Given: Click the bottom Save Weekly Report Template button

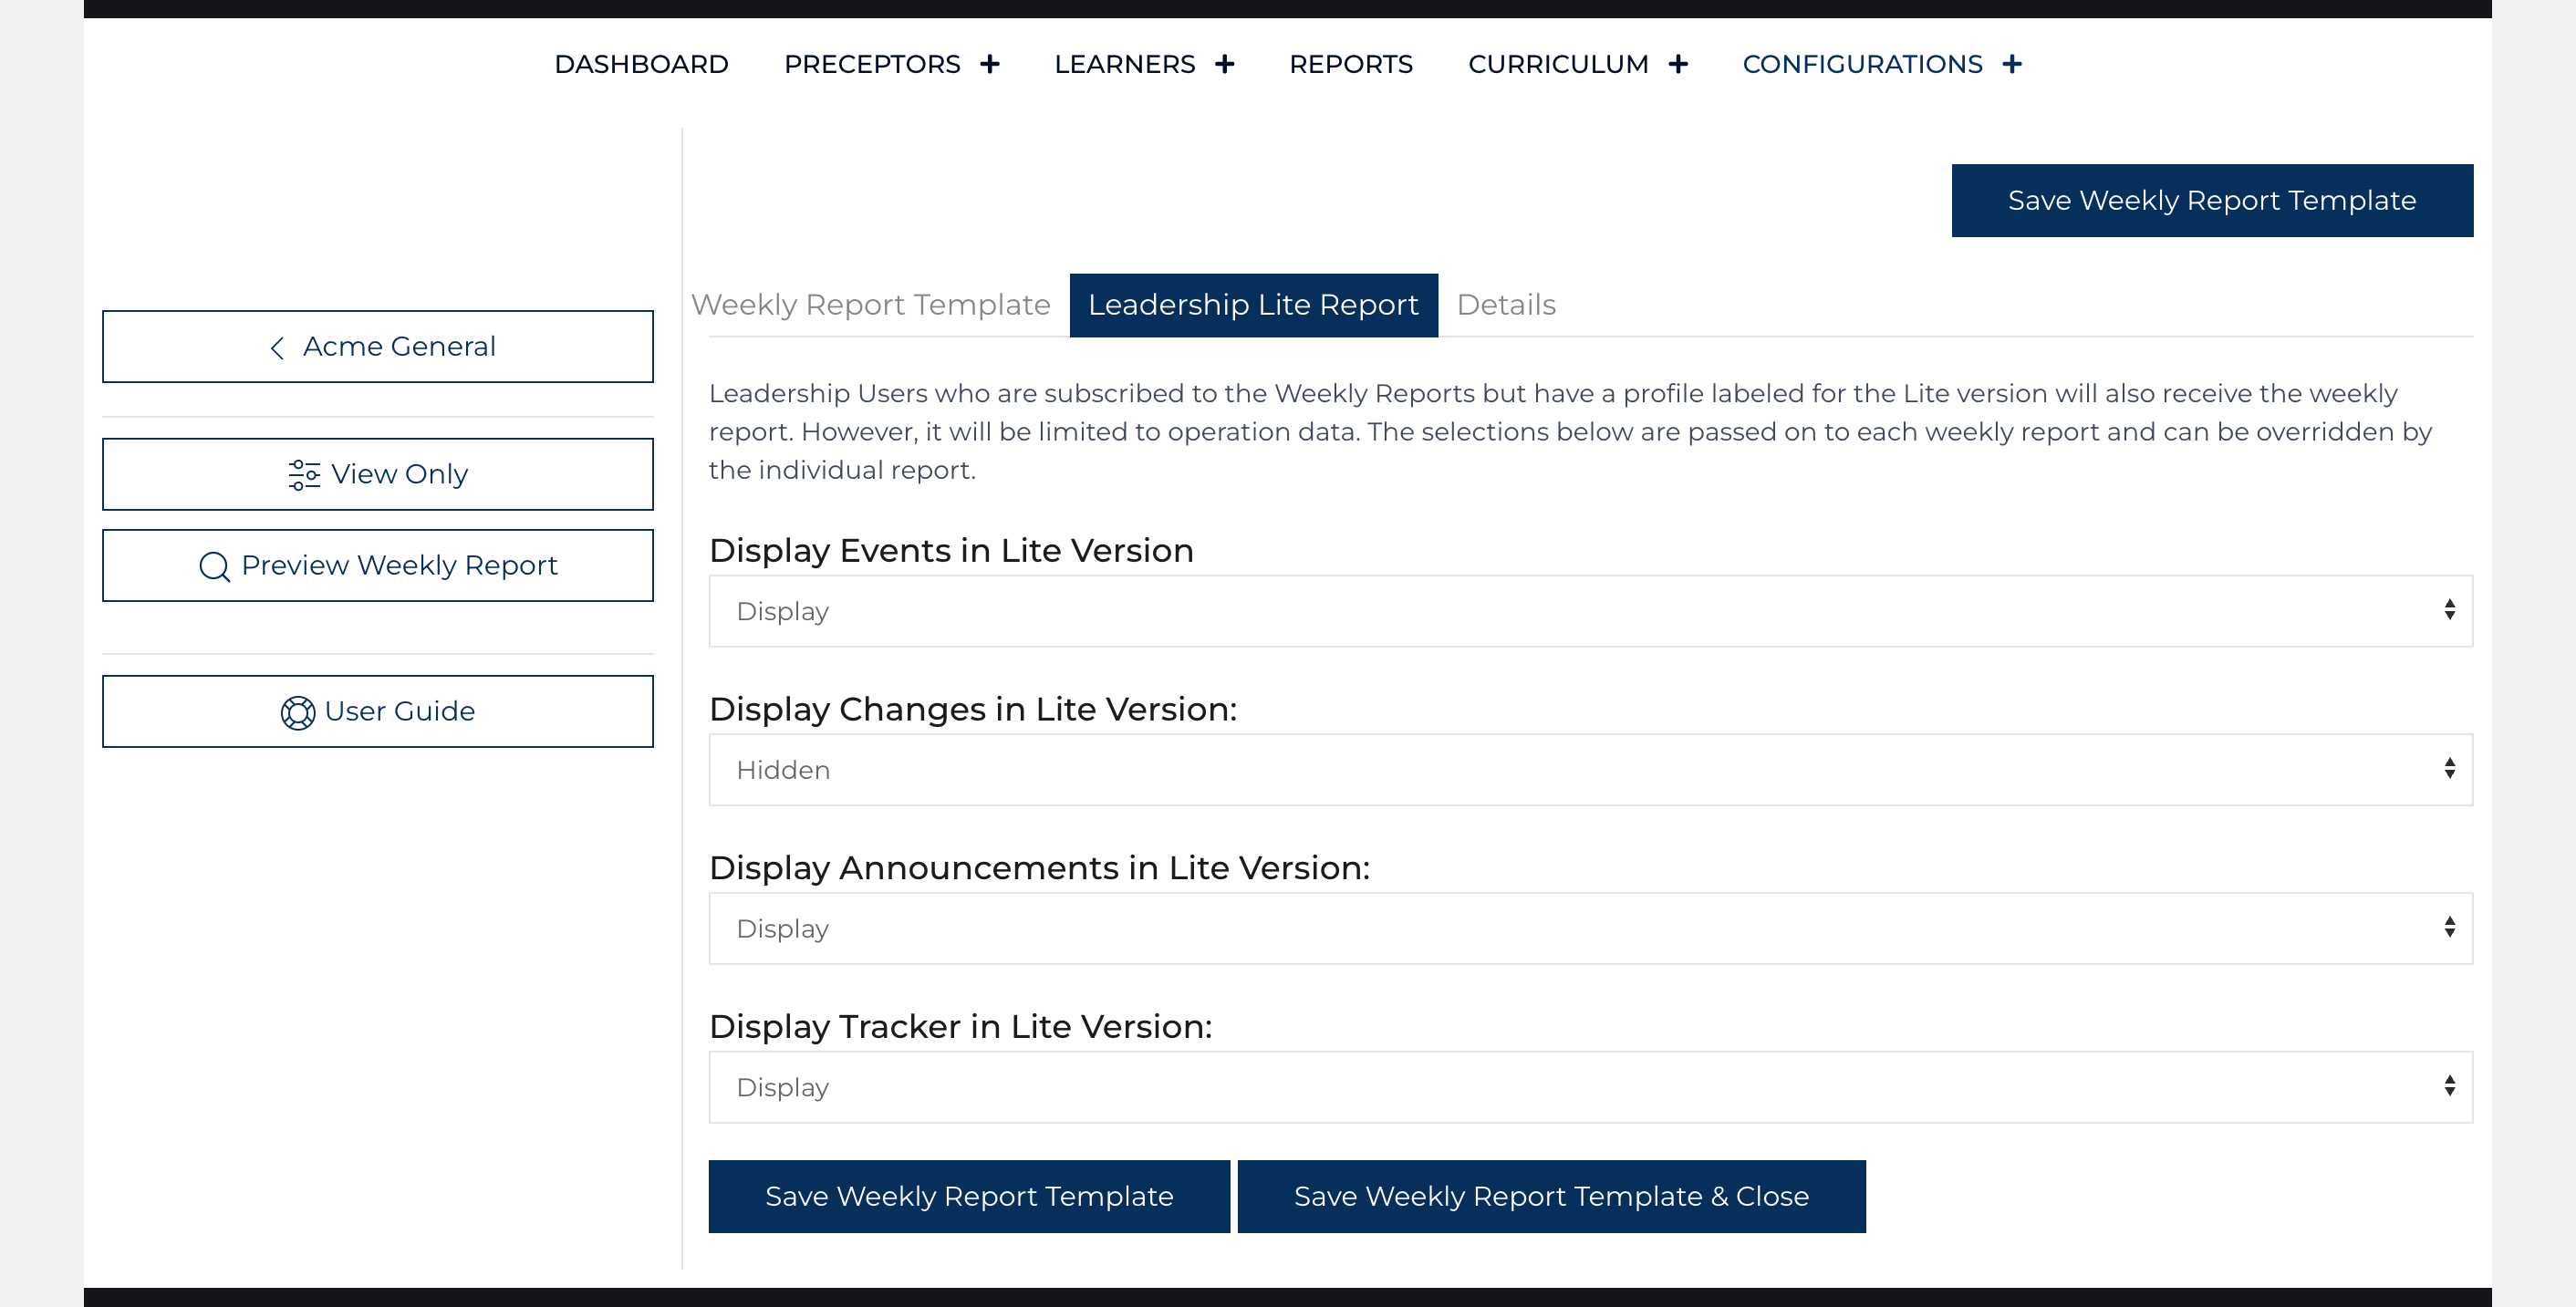Looking at the screenshot, I should (x=968, y=1196).
